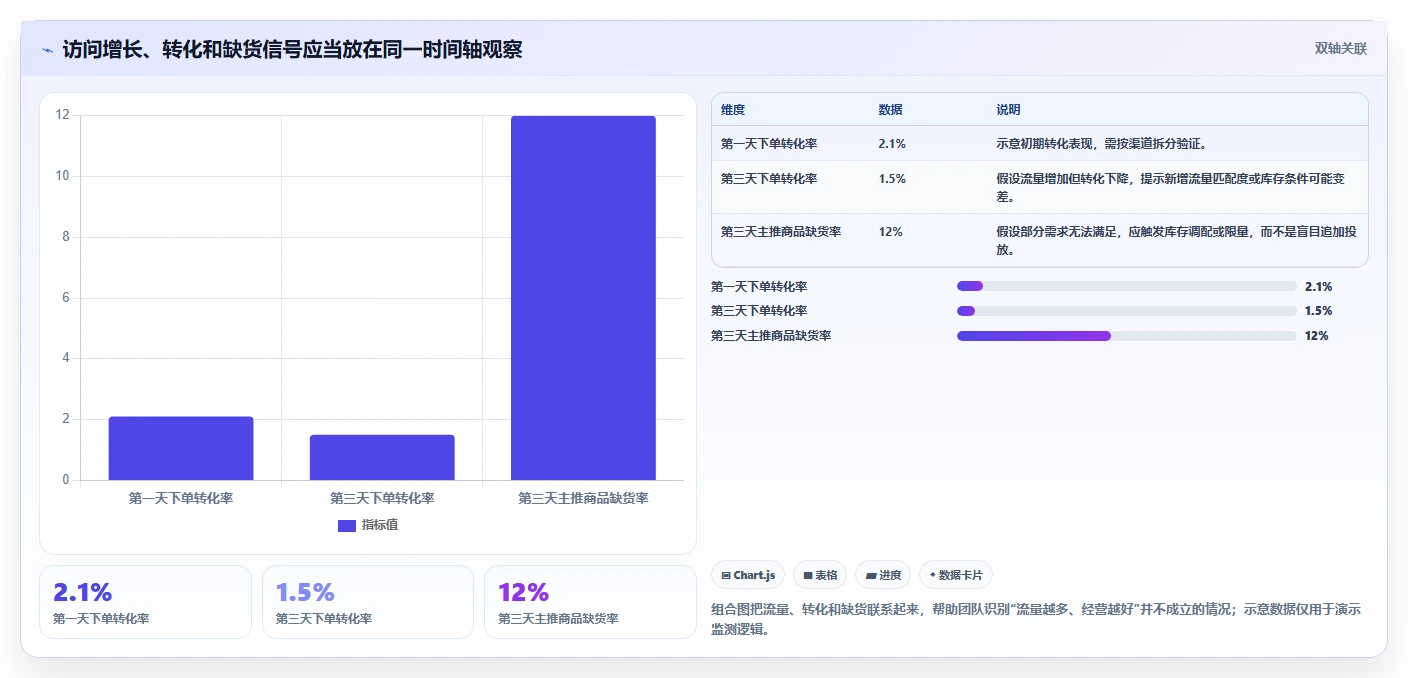The height and width of the screenshot is (678, 1408).
Task: Click the 维度 column header
Action: point(733,110)
